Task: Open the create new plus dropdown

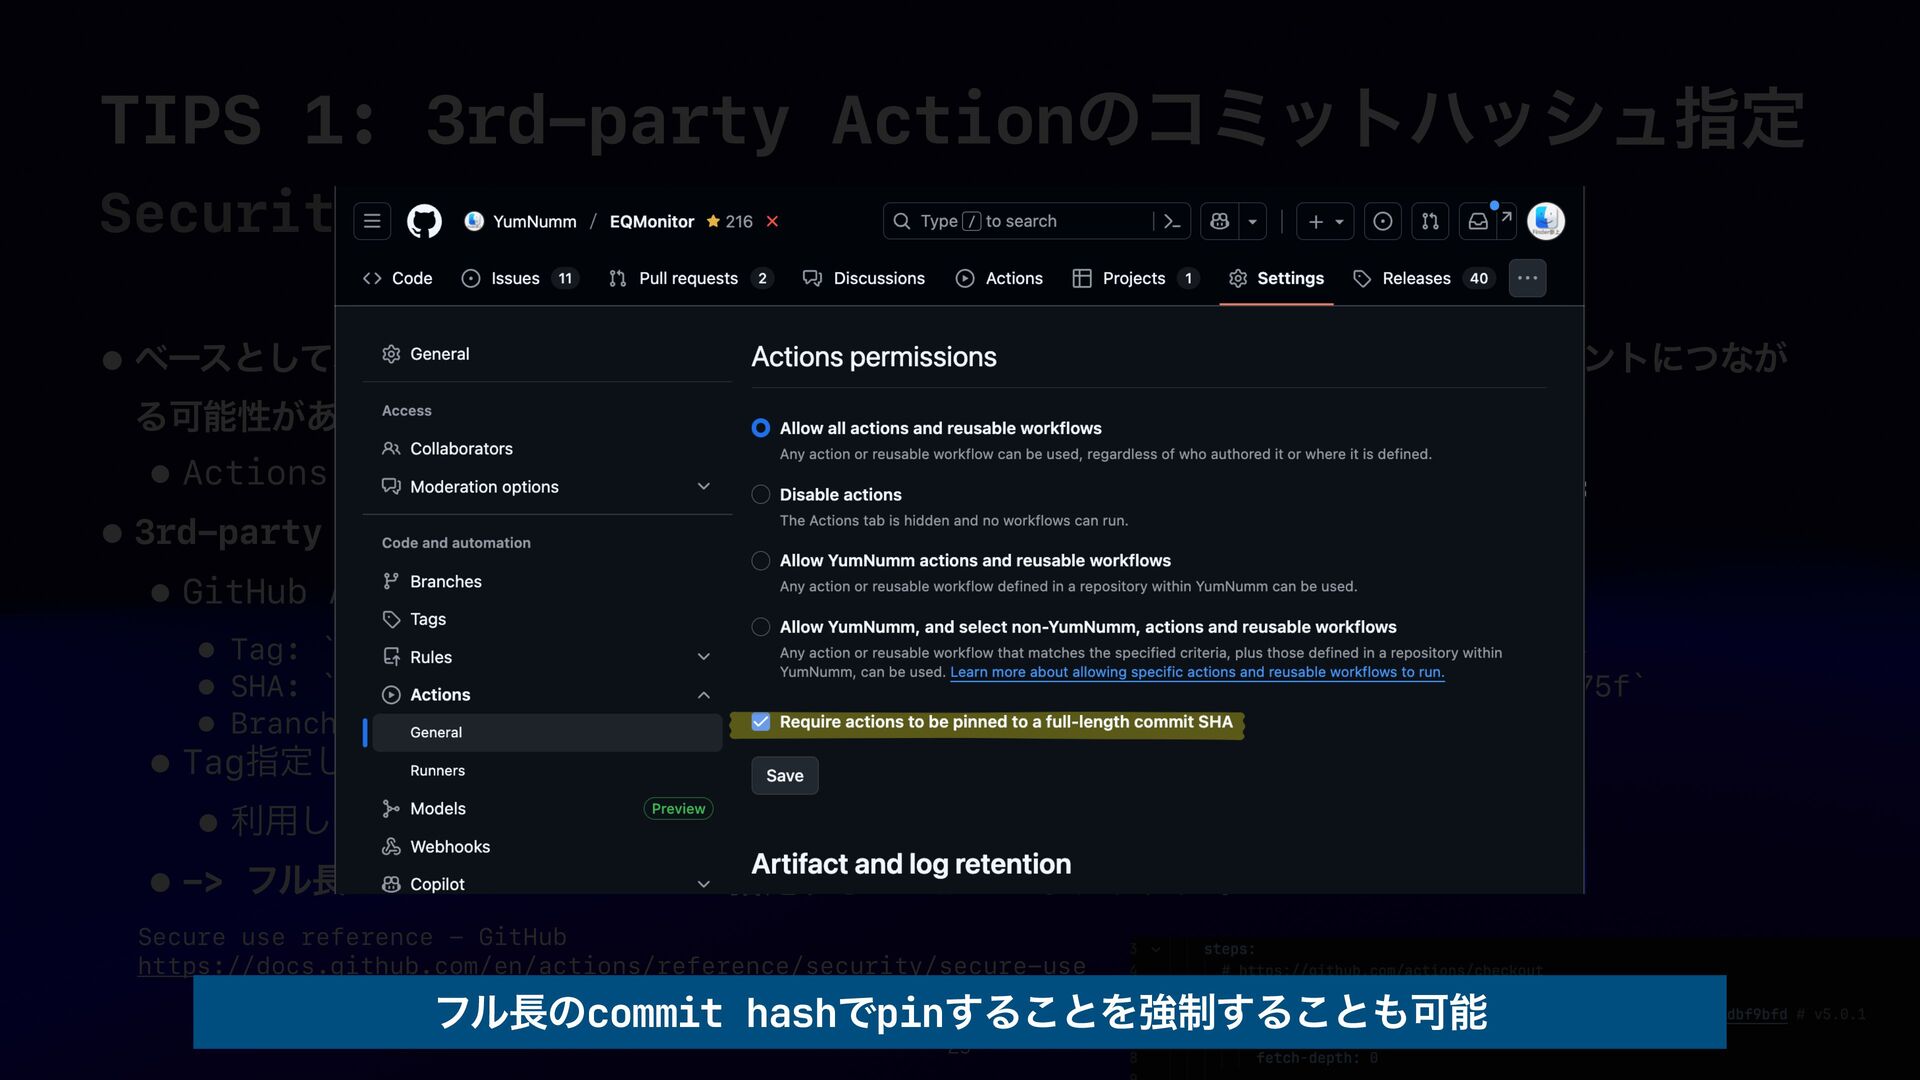Action: (1325, 221)
